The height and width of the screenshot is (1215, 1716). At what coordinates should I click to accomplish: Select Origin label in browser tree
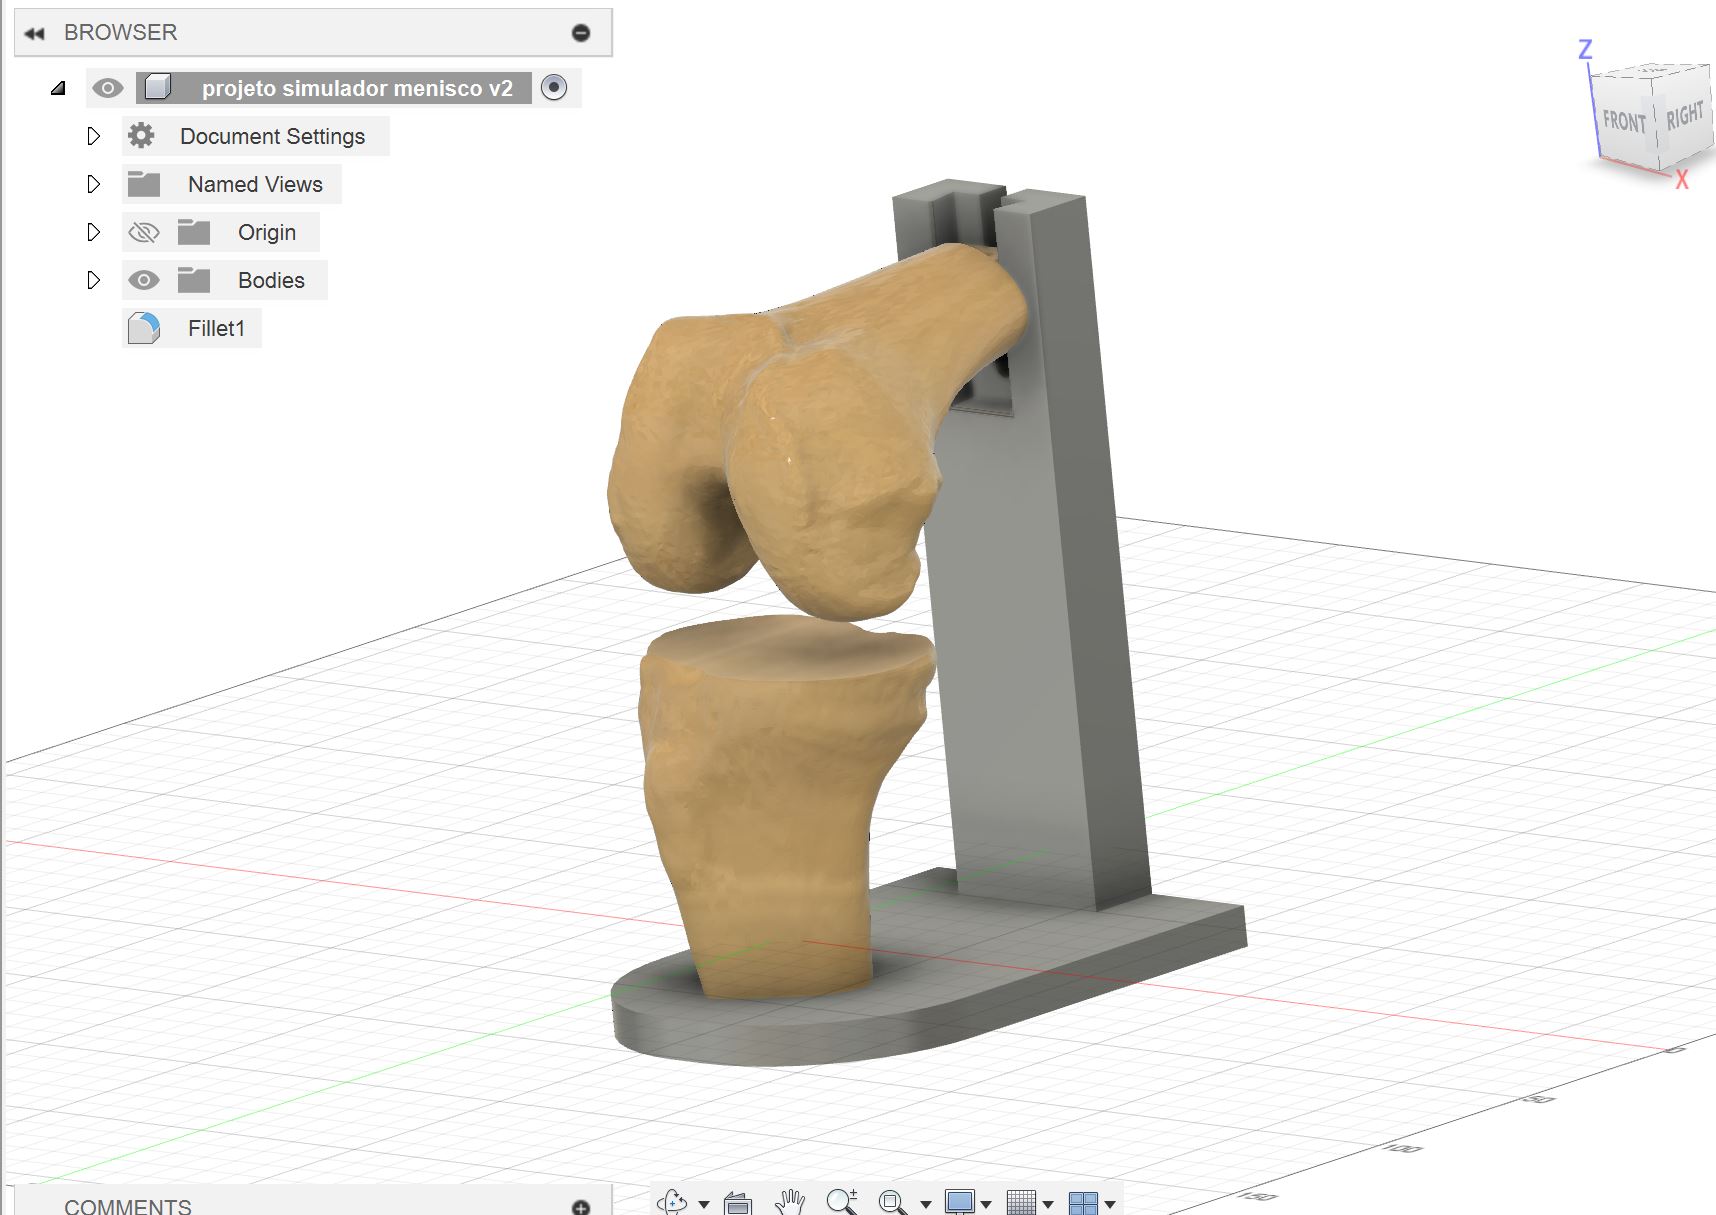click(267, 232)
